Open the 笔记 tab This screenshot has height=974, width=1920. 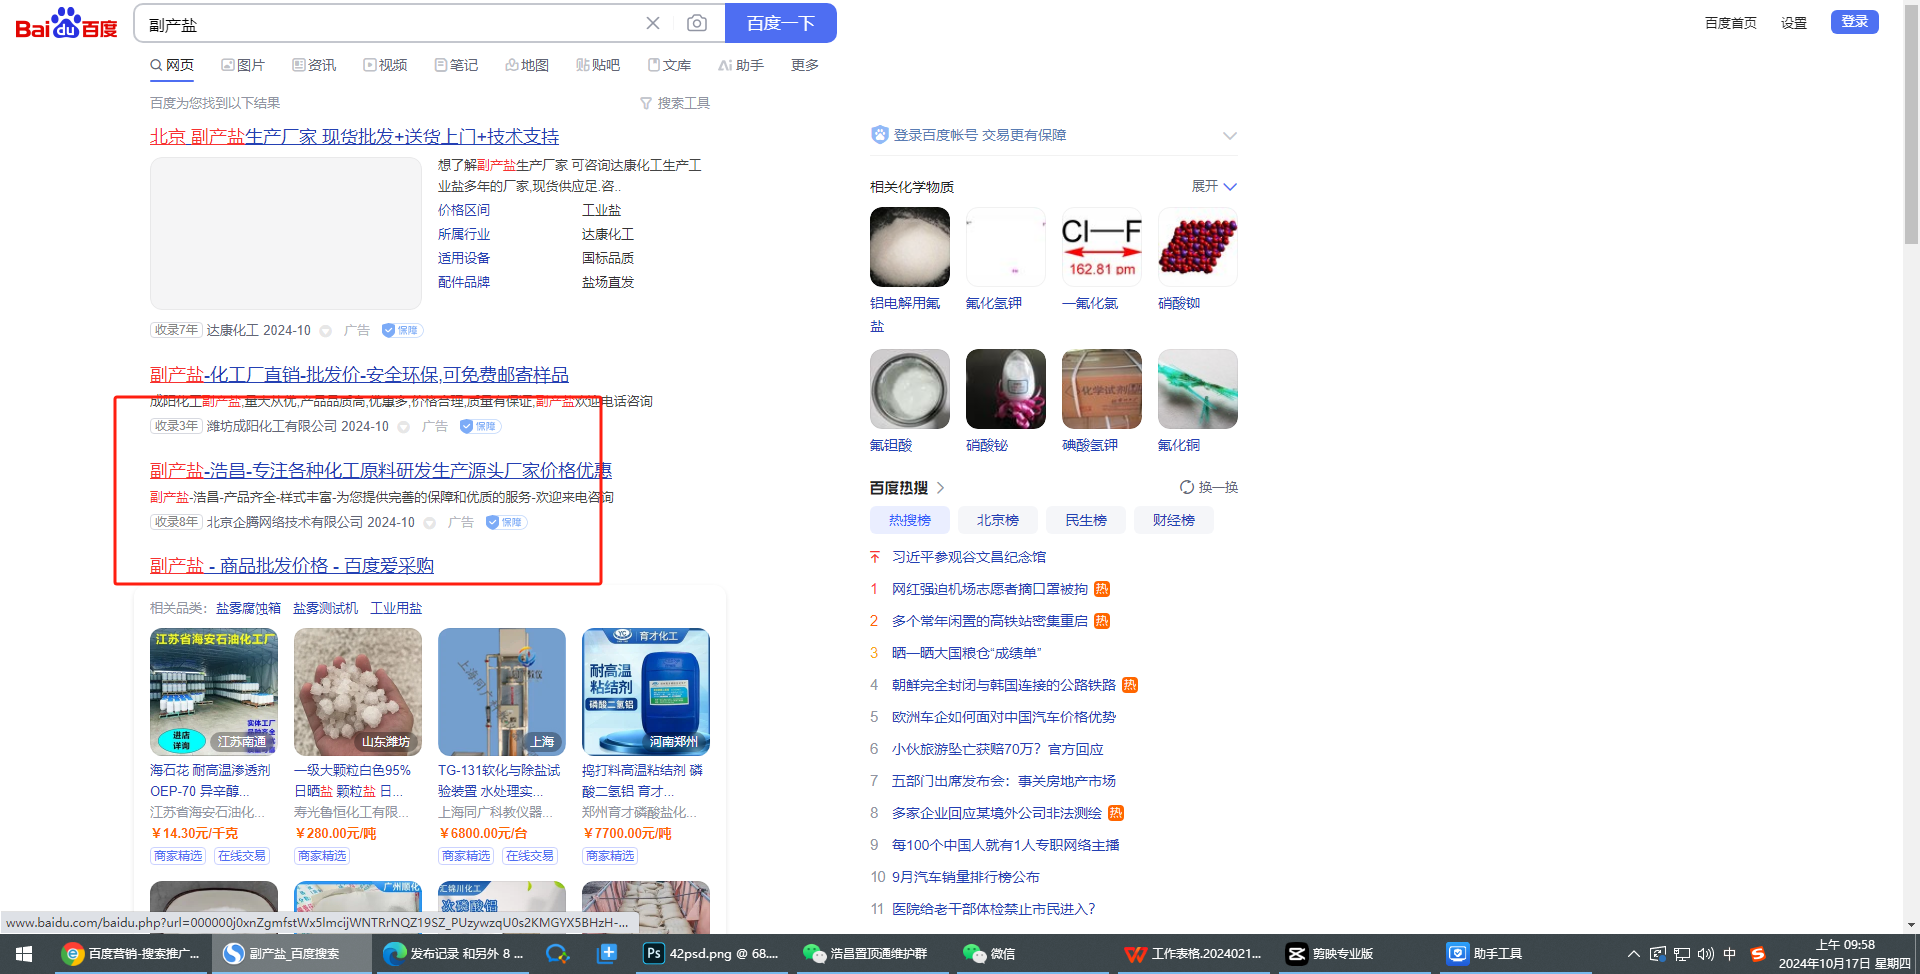456,65
